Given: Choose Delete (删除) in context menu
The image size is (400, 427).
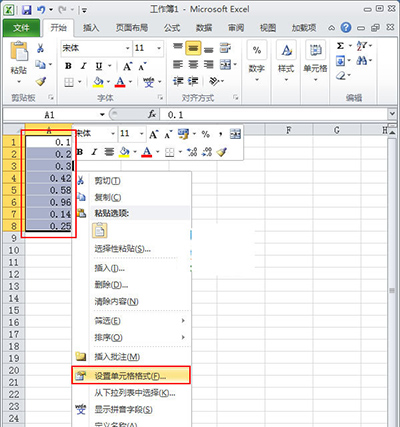Looking at the screenshot, I should pos(132,285).
